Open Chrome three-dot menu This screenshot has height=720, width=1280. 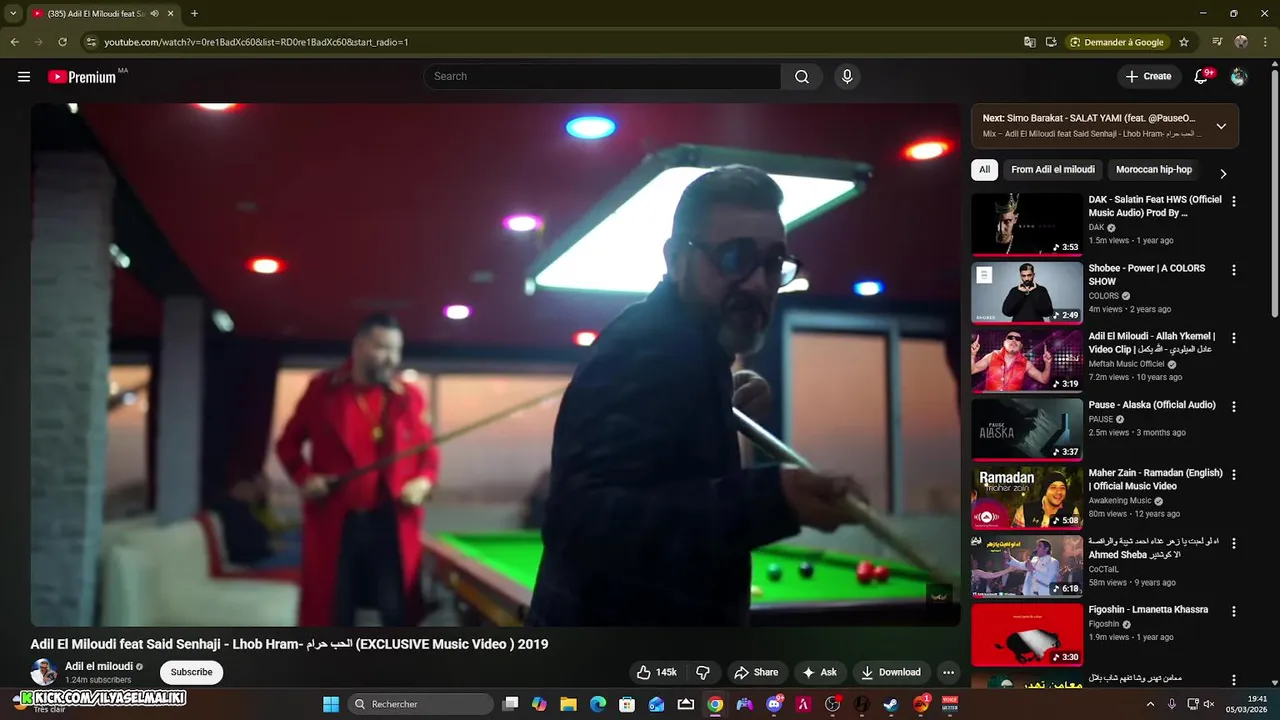point(1266,42)
